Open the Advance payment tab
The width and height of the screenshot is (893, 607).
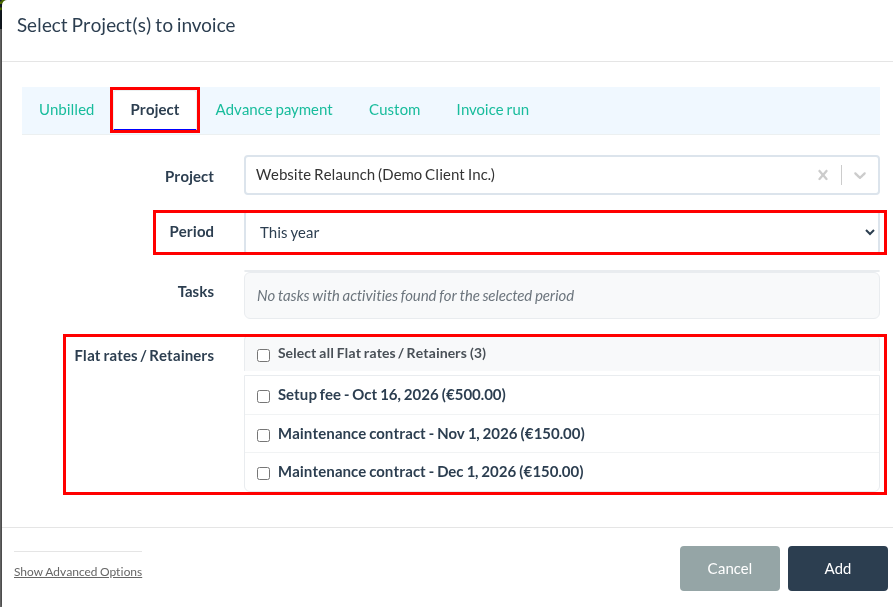[x=274, y=110]
